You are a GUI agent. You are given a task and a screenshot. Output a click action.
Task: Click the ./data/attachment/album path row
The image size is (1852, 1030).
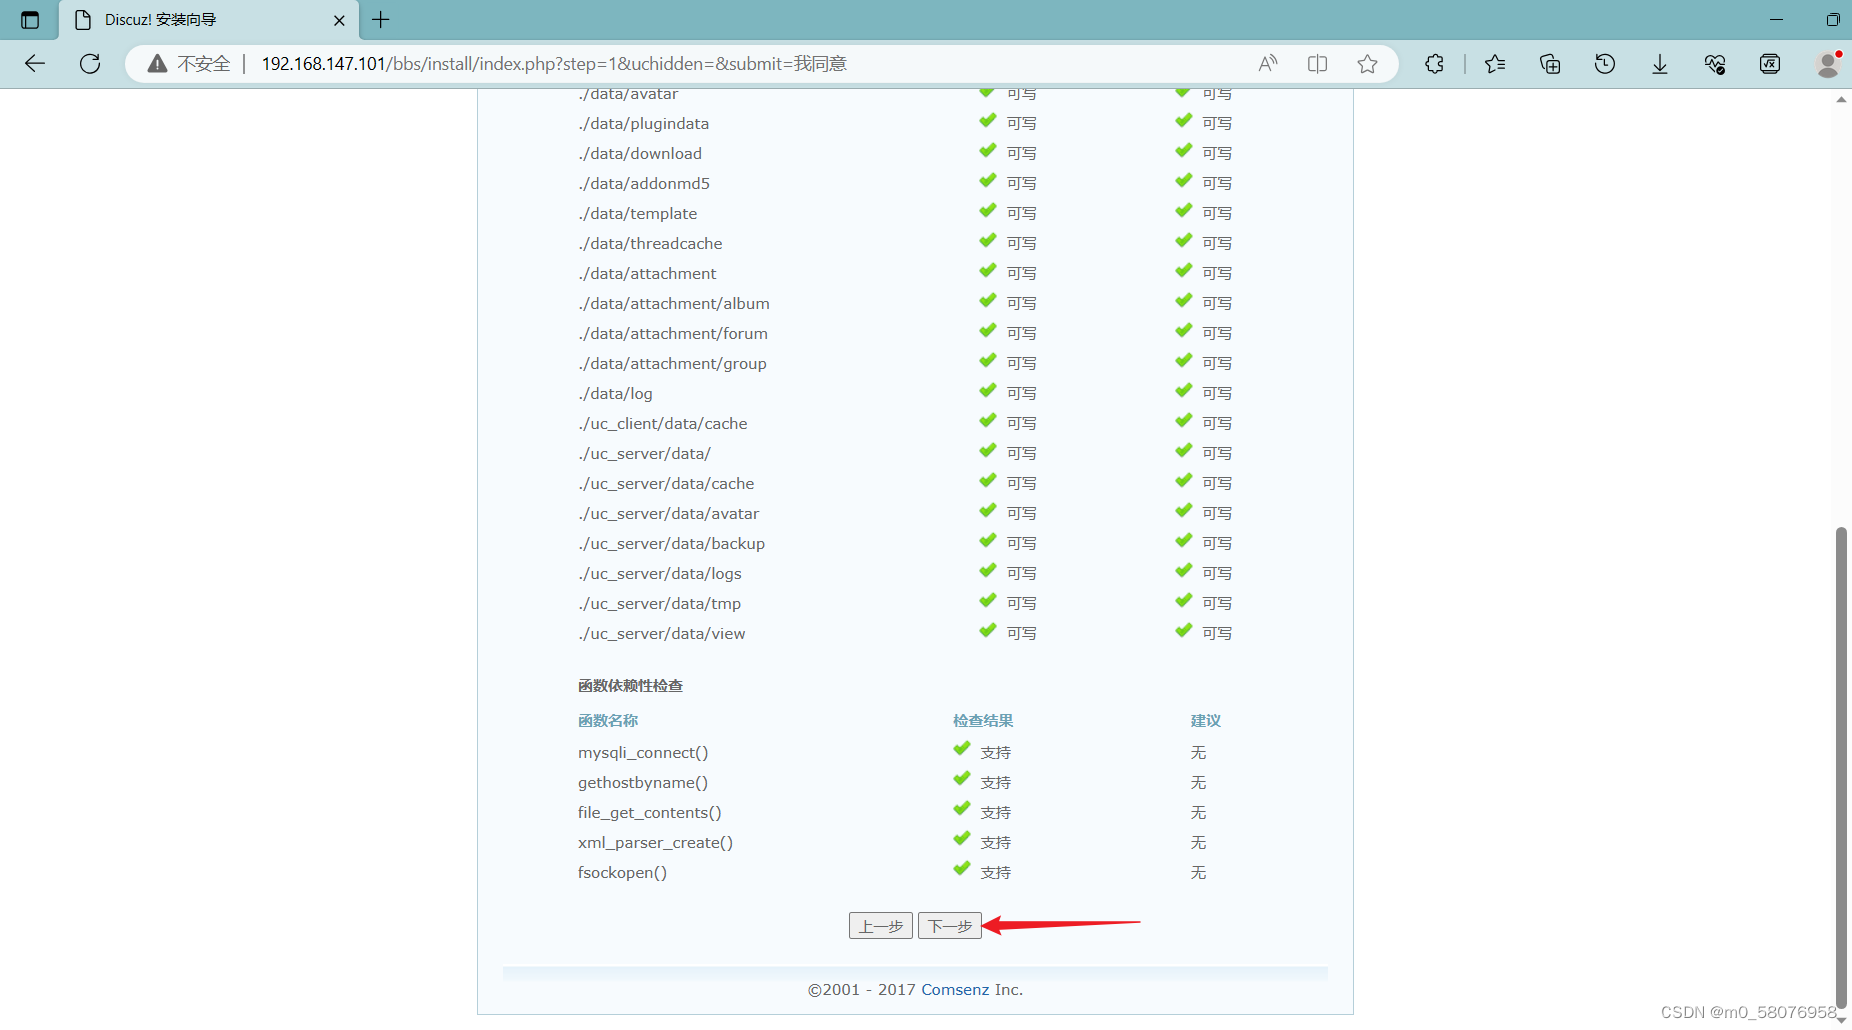tap(674, 304)
